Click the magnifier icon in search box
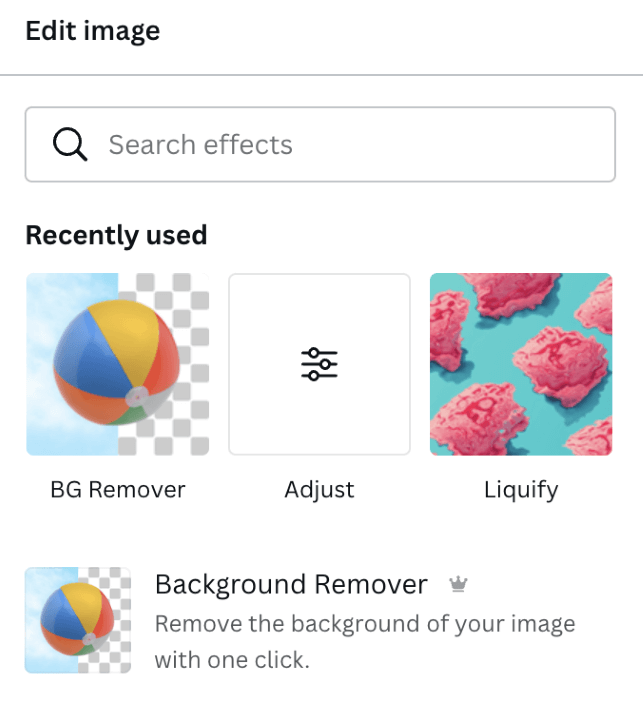Screen dimensions: 643x725 pos(70,144)
